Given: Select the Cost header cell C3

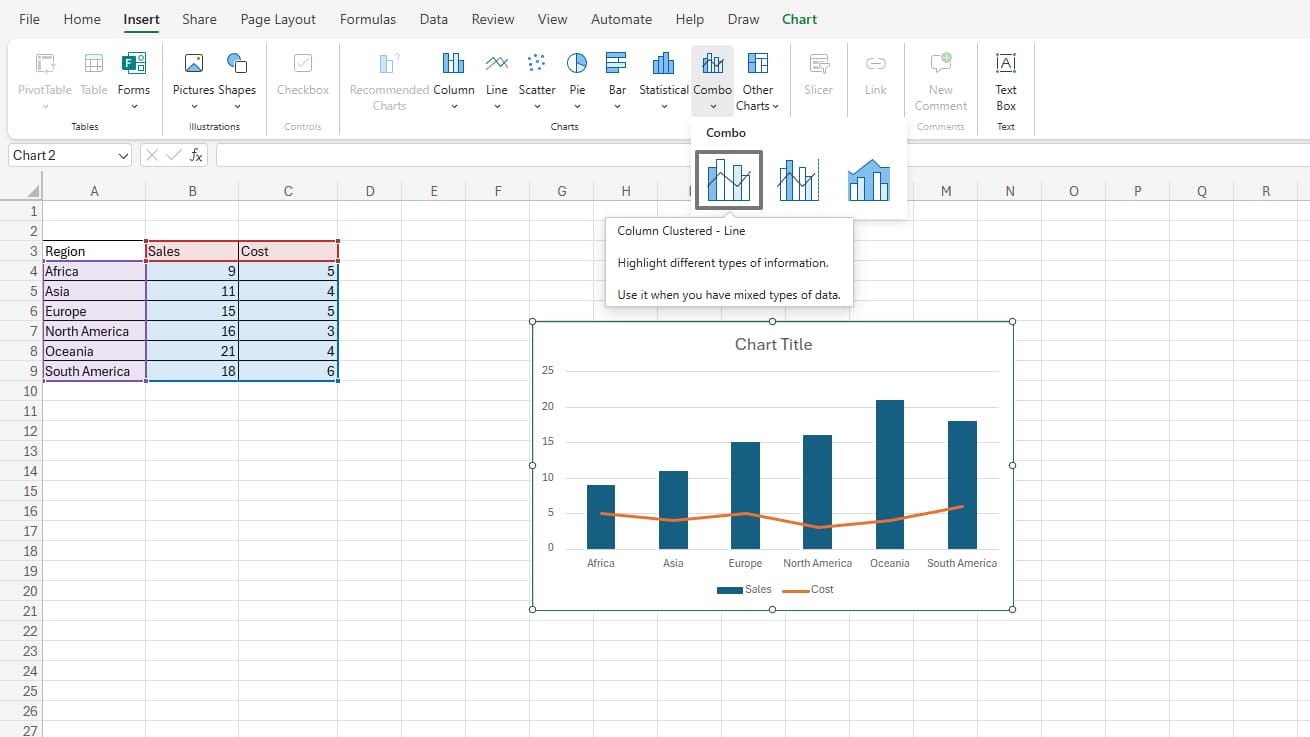Looking at the screenshot, I should [288, 251].
